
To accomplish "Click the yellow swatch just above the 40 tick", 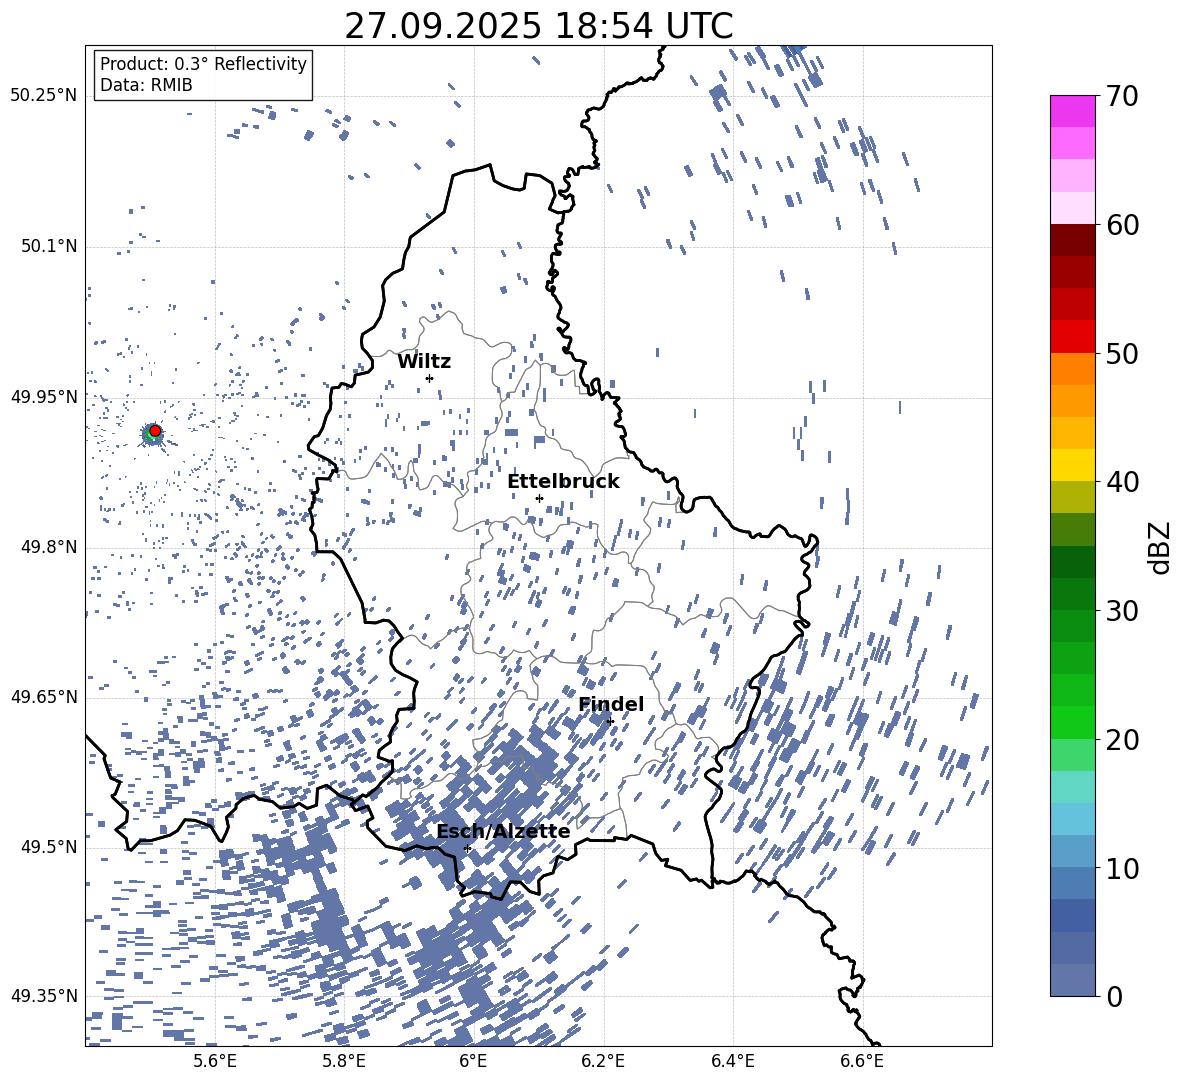I will point(1072,465).
